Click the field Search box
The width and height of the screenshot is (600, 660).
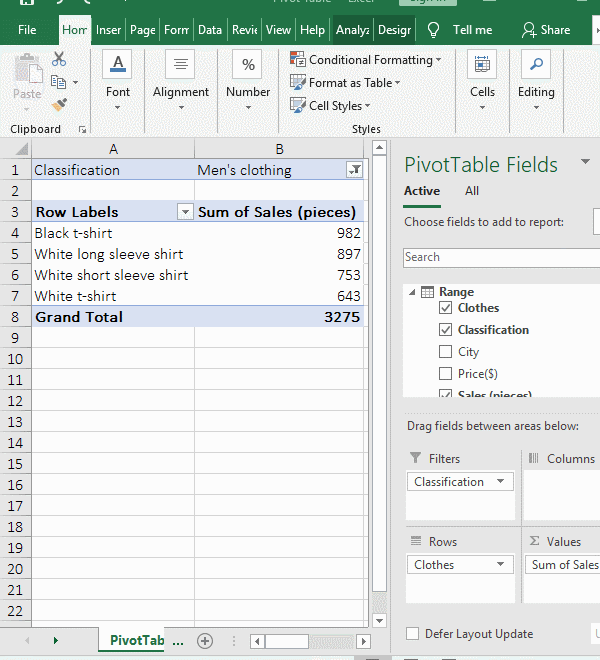pyautogui.click(x=501, y=257)
